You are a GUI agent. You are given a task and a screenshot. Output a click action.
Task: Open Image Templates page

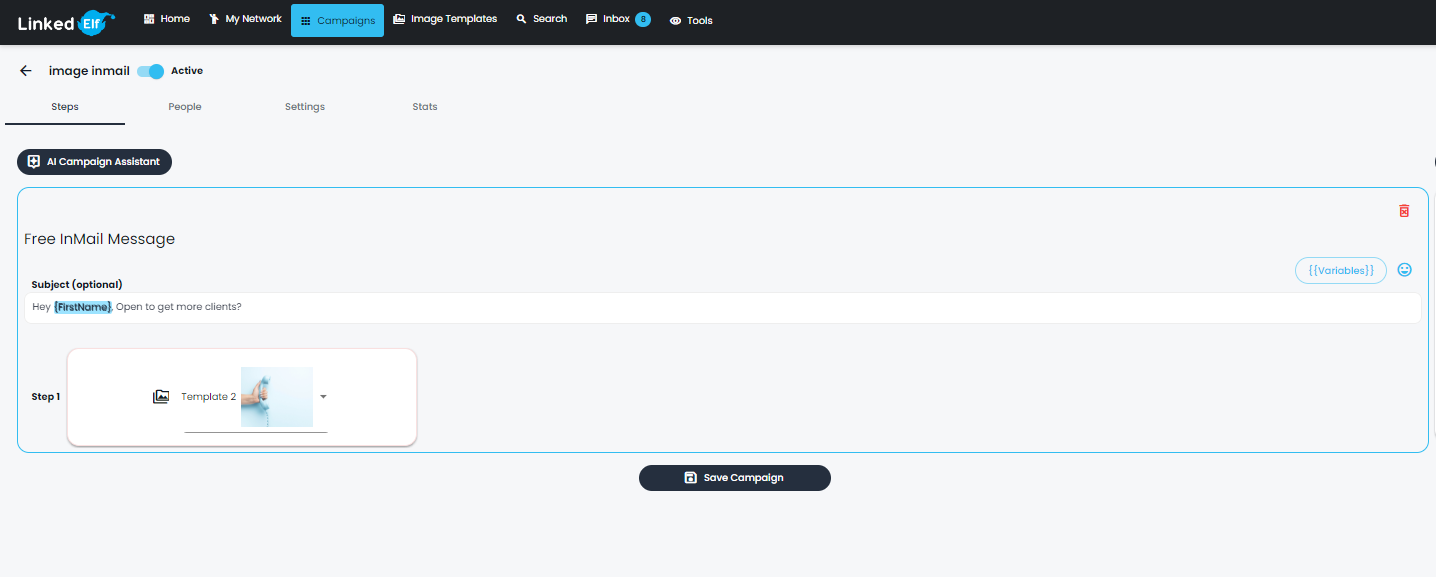tap(445, 19)
